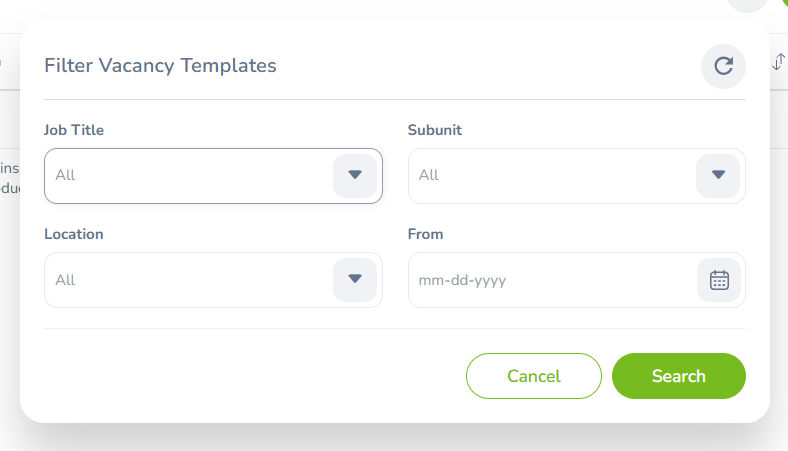The width and height of the screenshot is (788, 451).
Task: Click the 'Location' field label
Action: click(74, 234)
